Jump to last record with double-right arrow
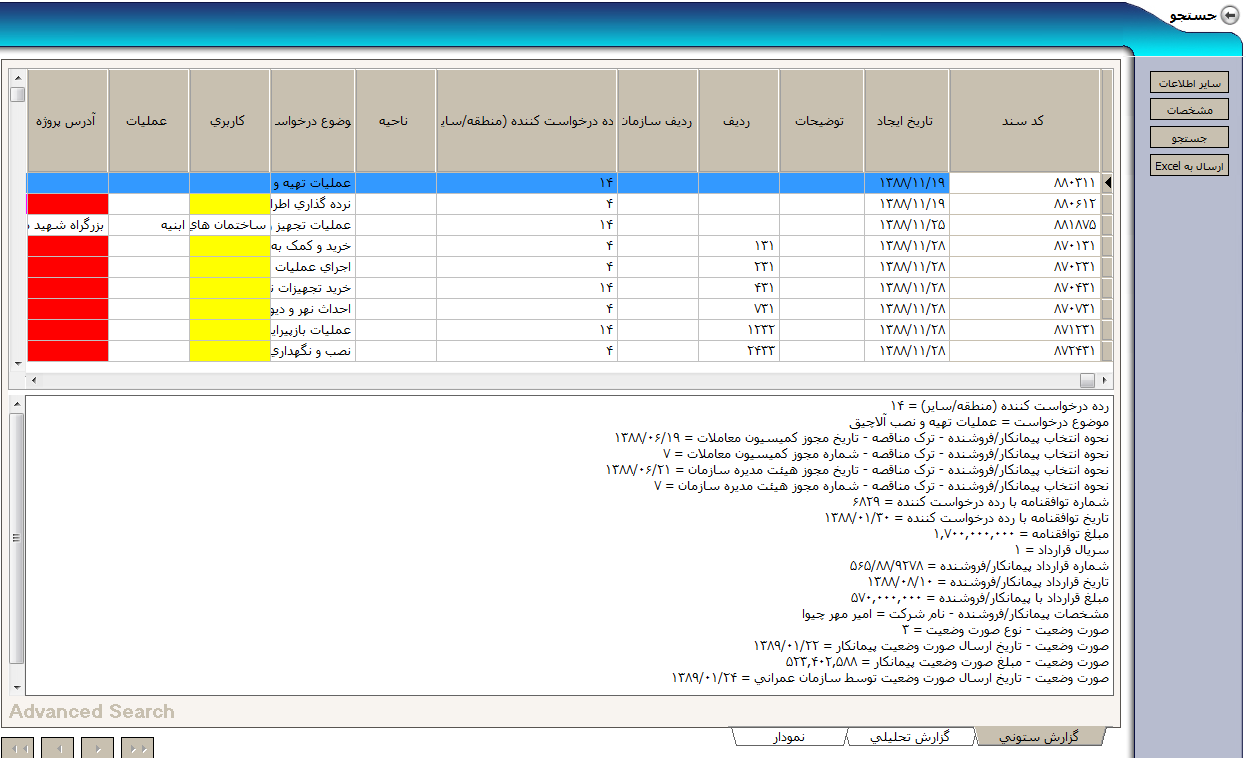The image size is (1246, 758). point(137,747)
